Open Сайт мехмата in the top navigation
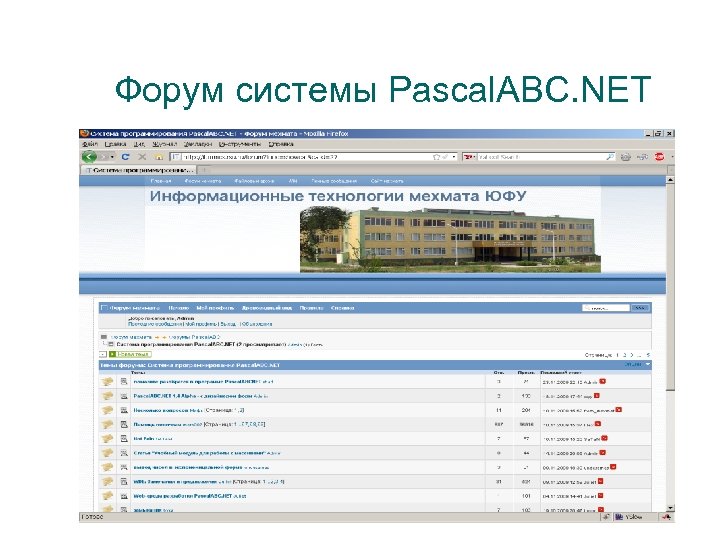 point(387,181)
